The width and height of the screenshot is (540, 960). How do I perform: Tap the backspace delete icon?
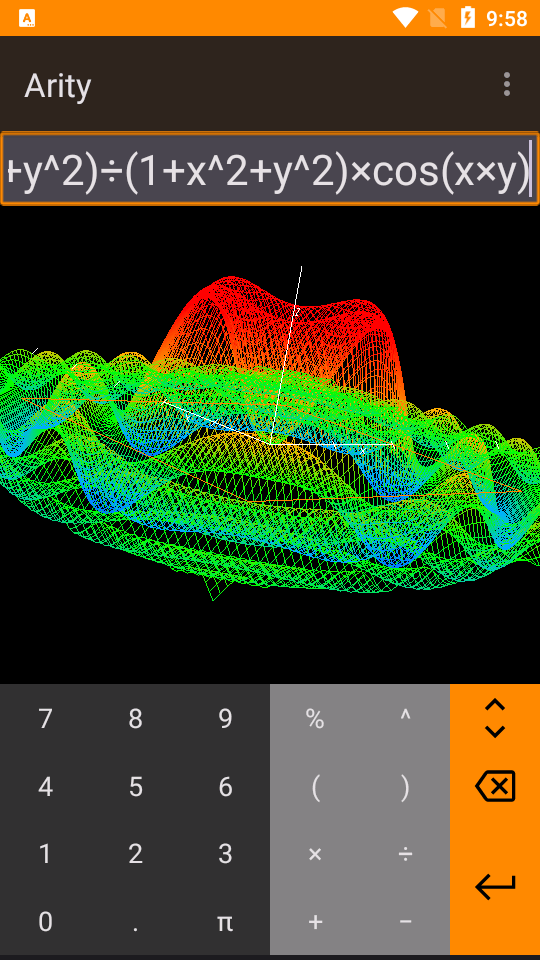click(x=495, y=786)
